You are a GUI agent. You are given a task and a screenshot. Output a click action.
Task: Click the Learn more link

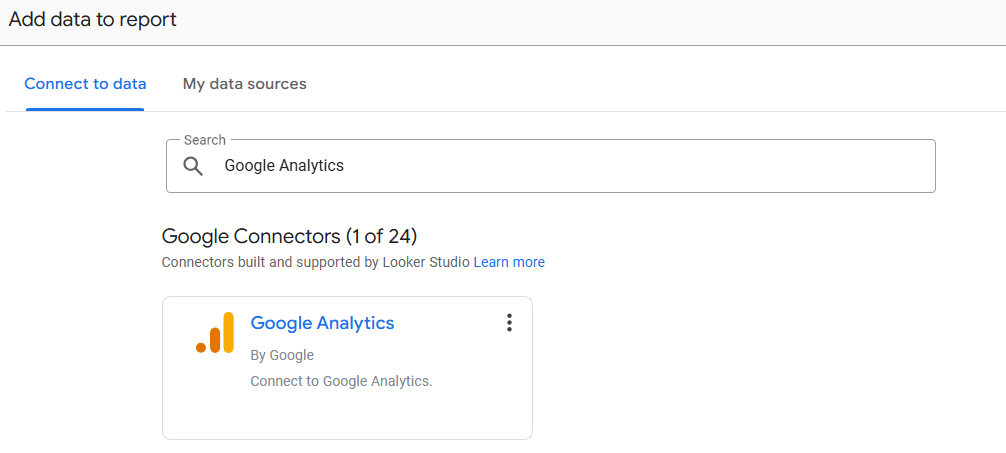(x=509, y=262)
